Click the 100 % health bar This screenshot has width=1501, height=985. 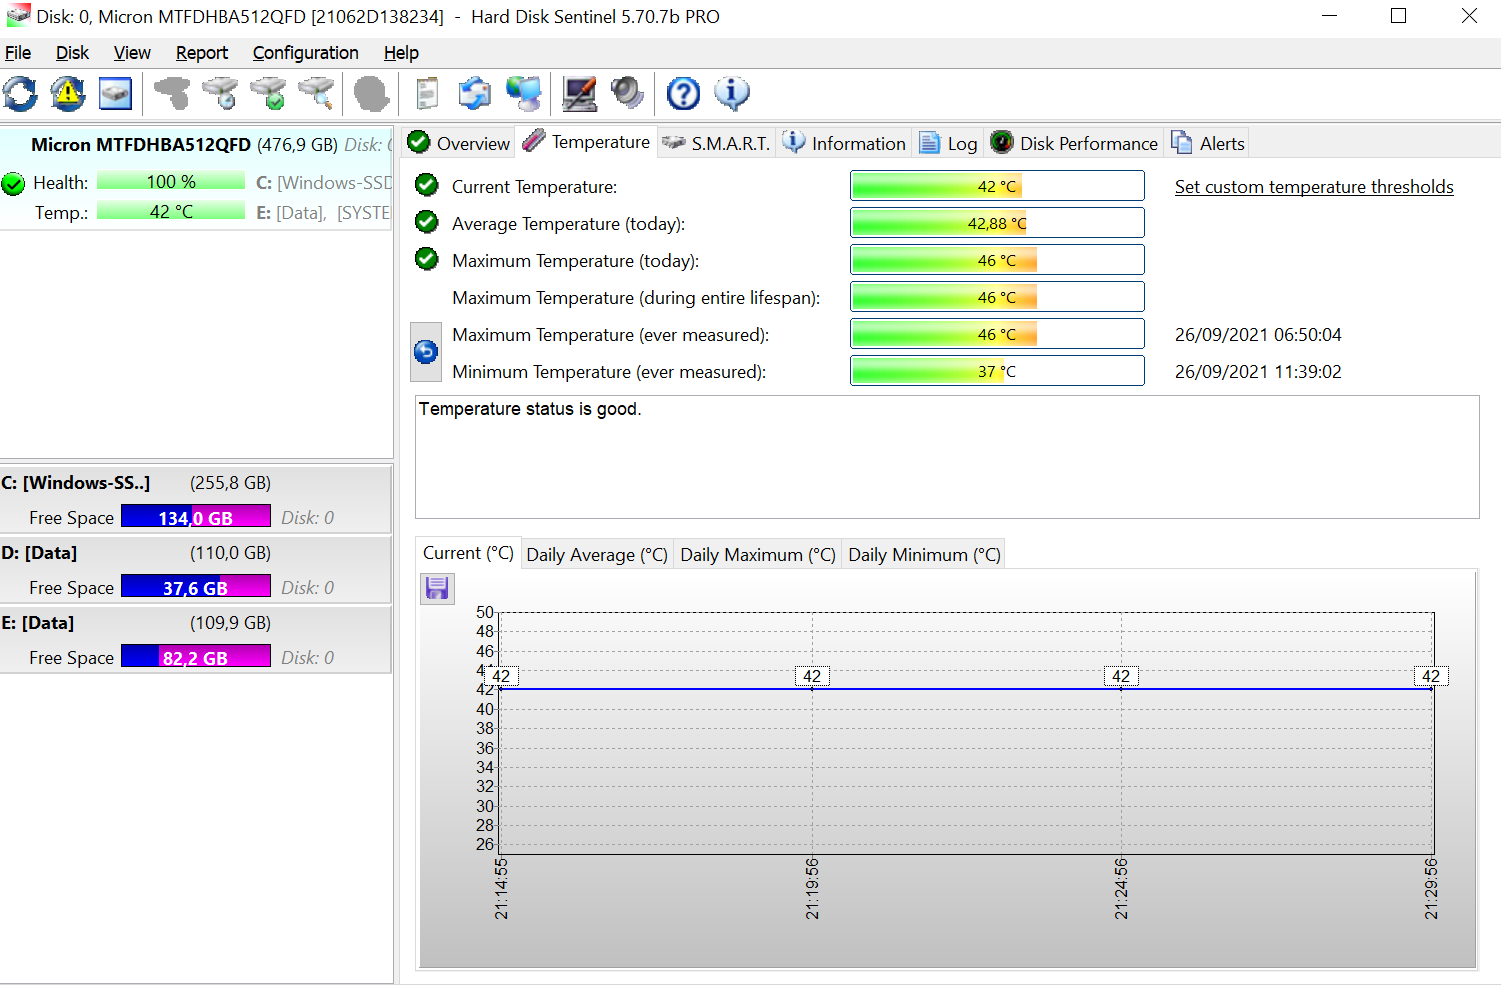171,182
